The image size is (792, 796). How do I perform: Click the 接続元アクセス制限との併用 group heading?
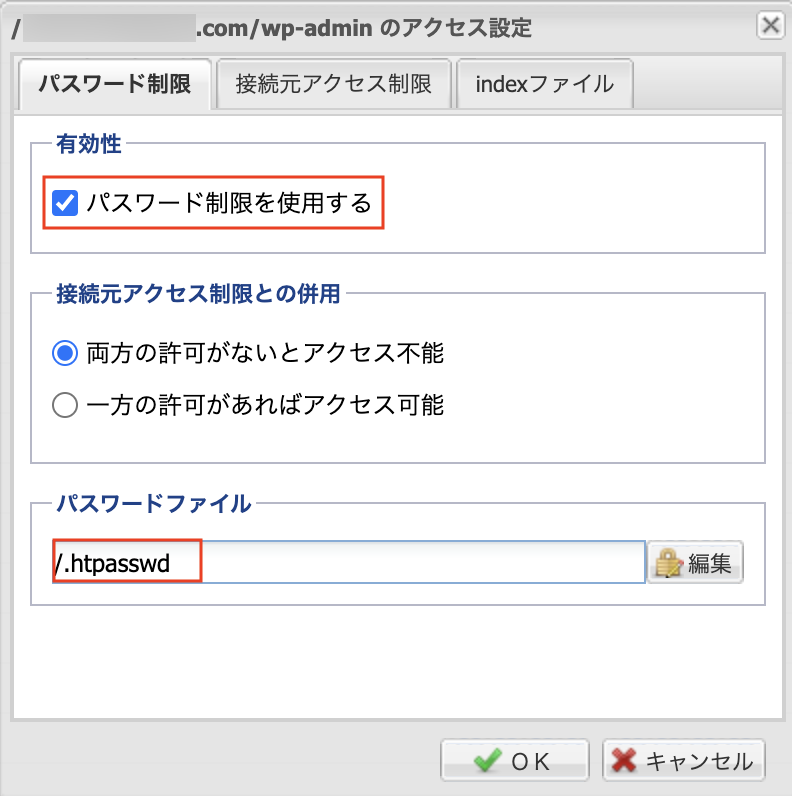pos(198,294)
